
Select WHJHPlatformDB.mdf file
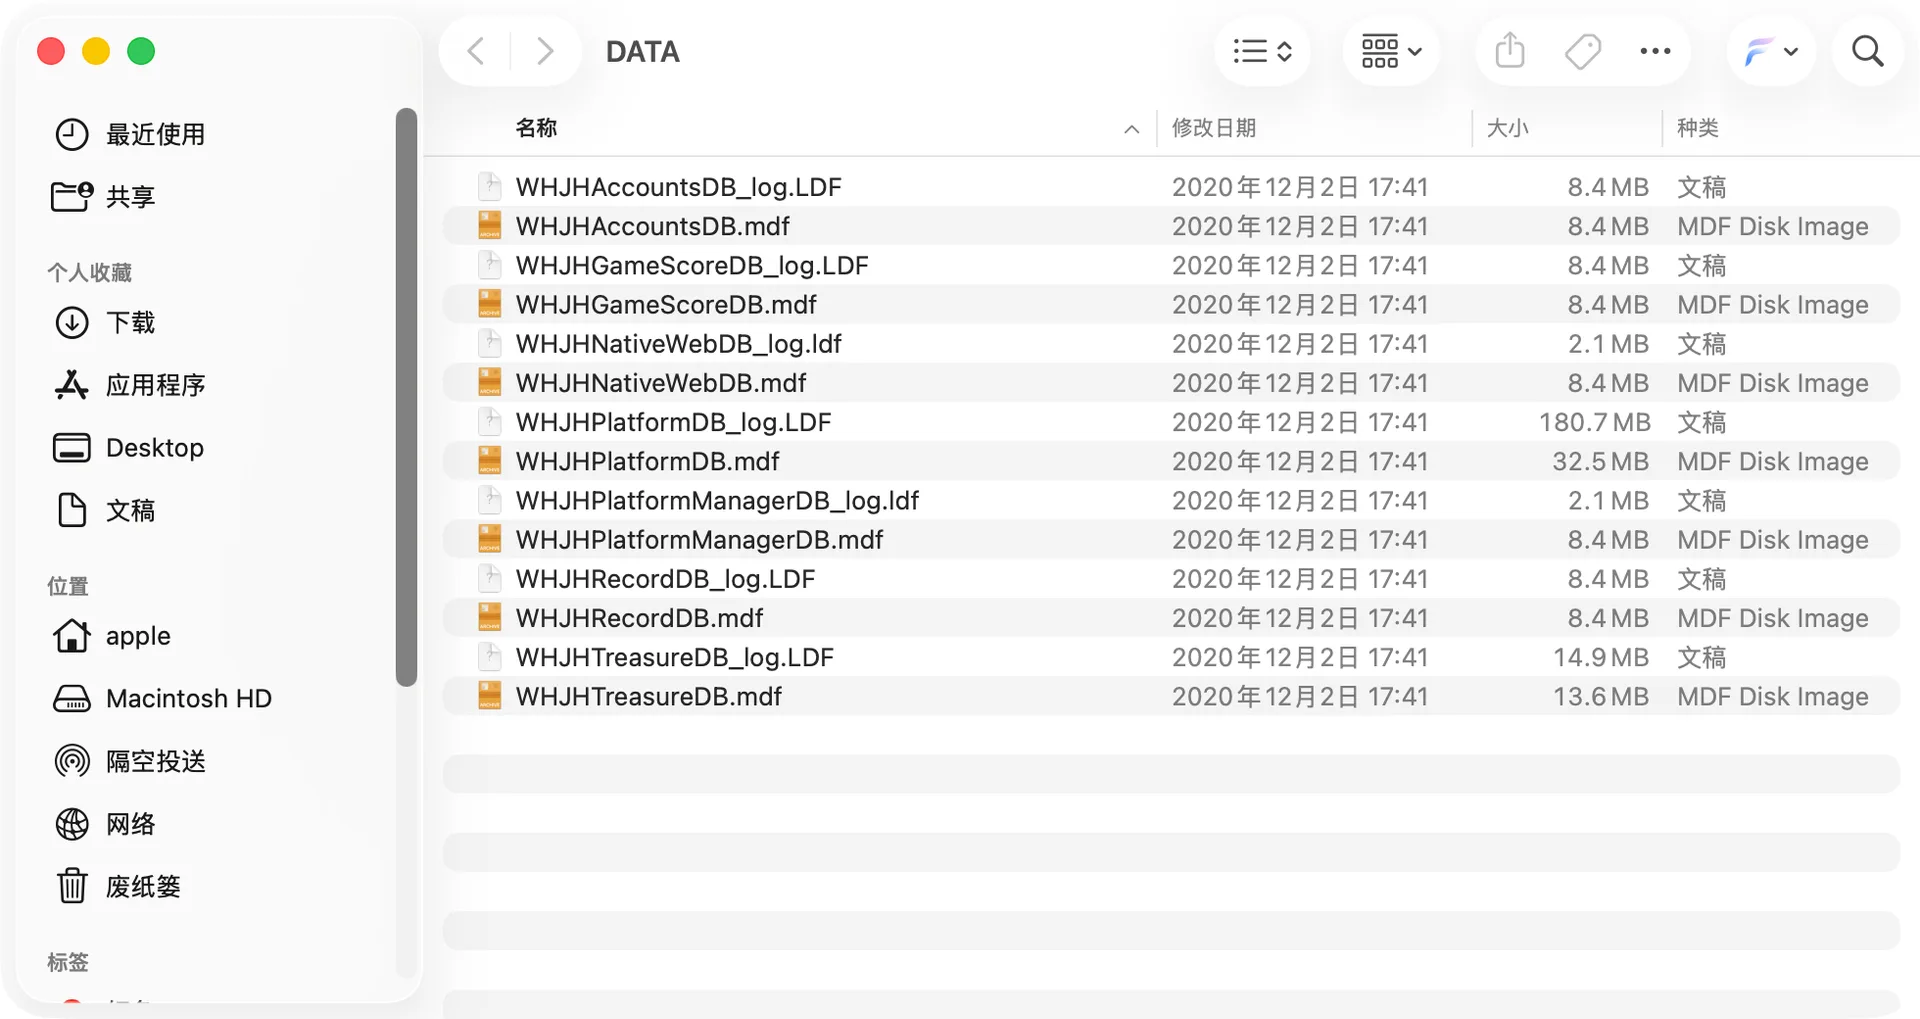[1171, 461]
